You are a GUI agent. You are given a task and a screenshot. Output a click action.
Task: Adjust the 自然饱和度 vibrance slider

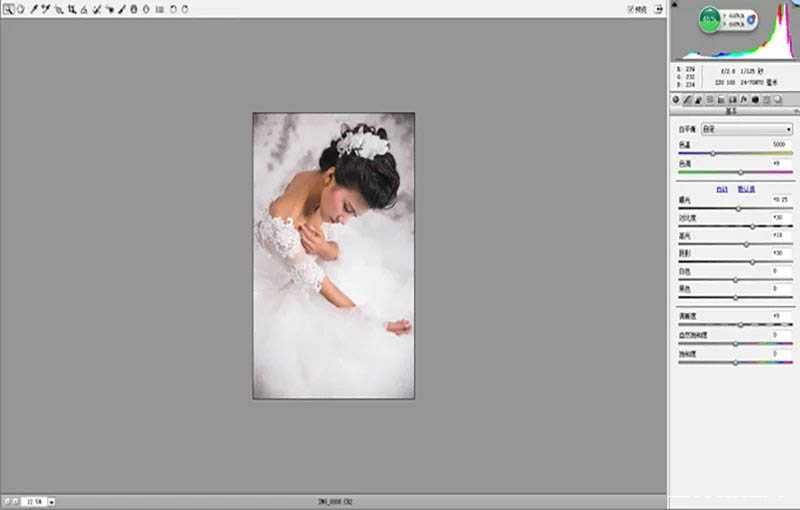[735, 344]
